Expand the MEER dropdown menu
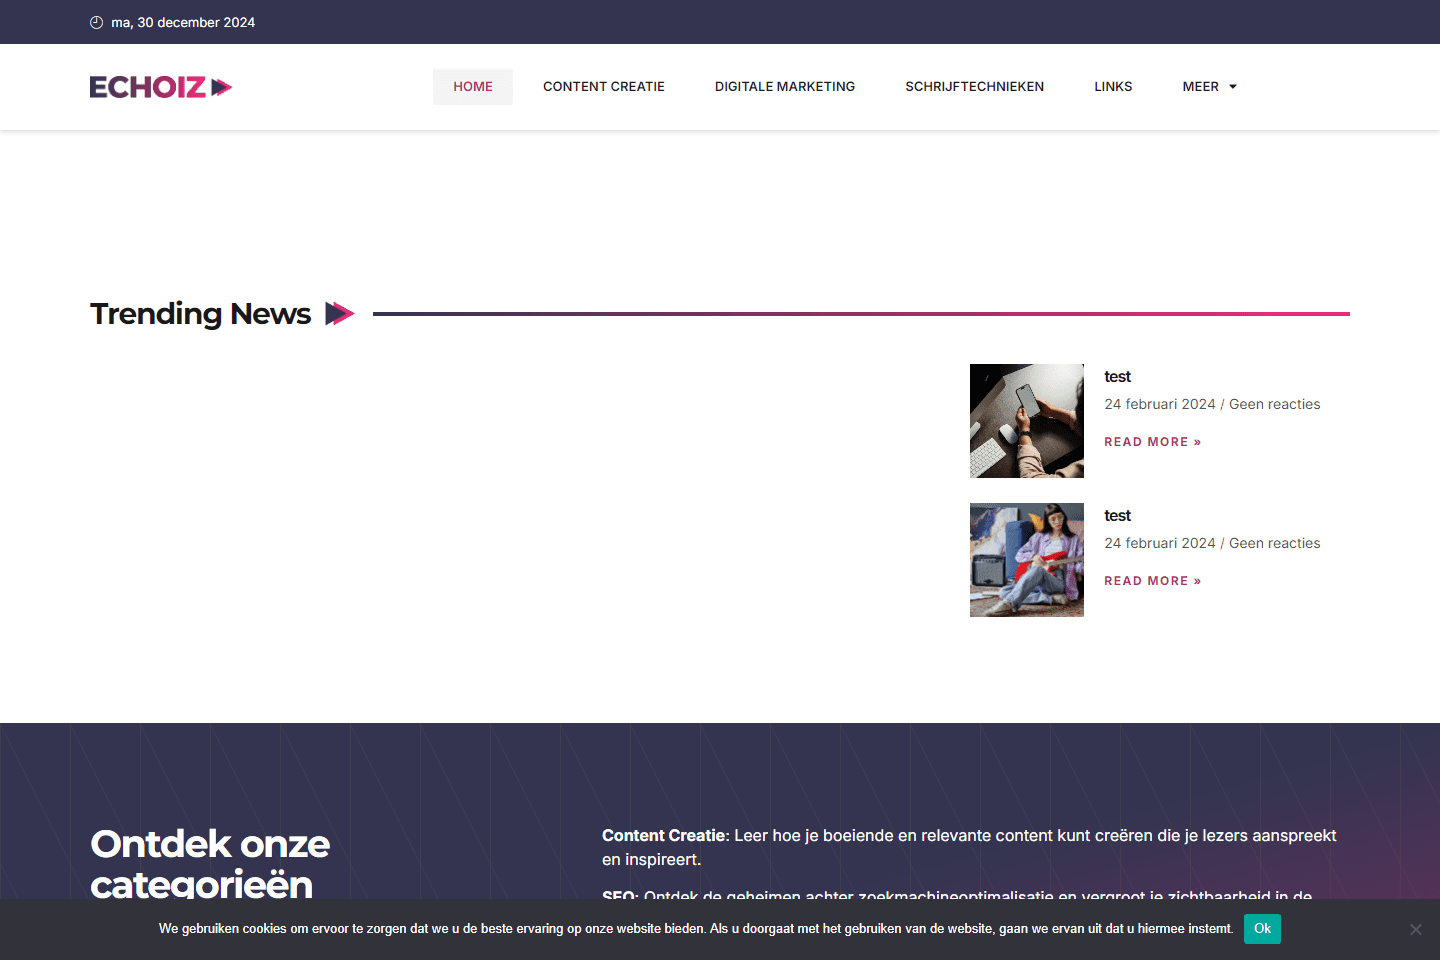 1210,87
